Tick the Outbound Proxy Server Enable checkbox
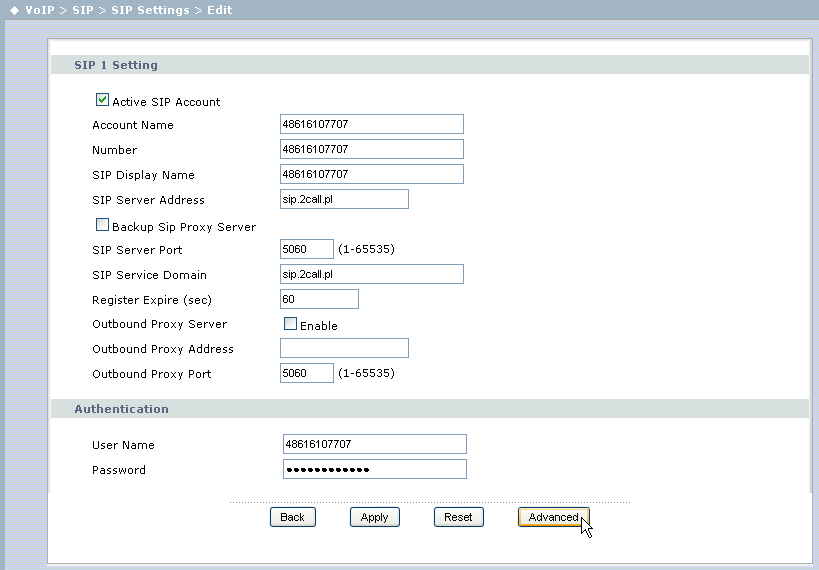This screenshot has height=570, width=819. coord(291,324)
